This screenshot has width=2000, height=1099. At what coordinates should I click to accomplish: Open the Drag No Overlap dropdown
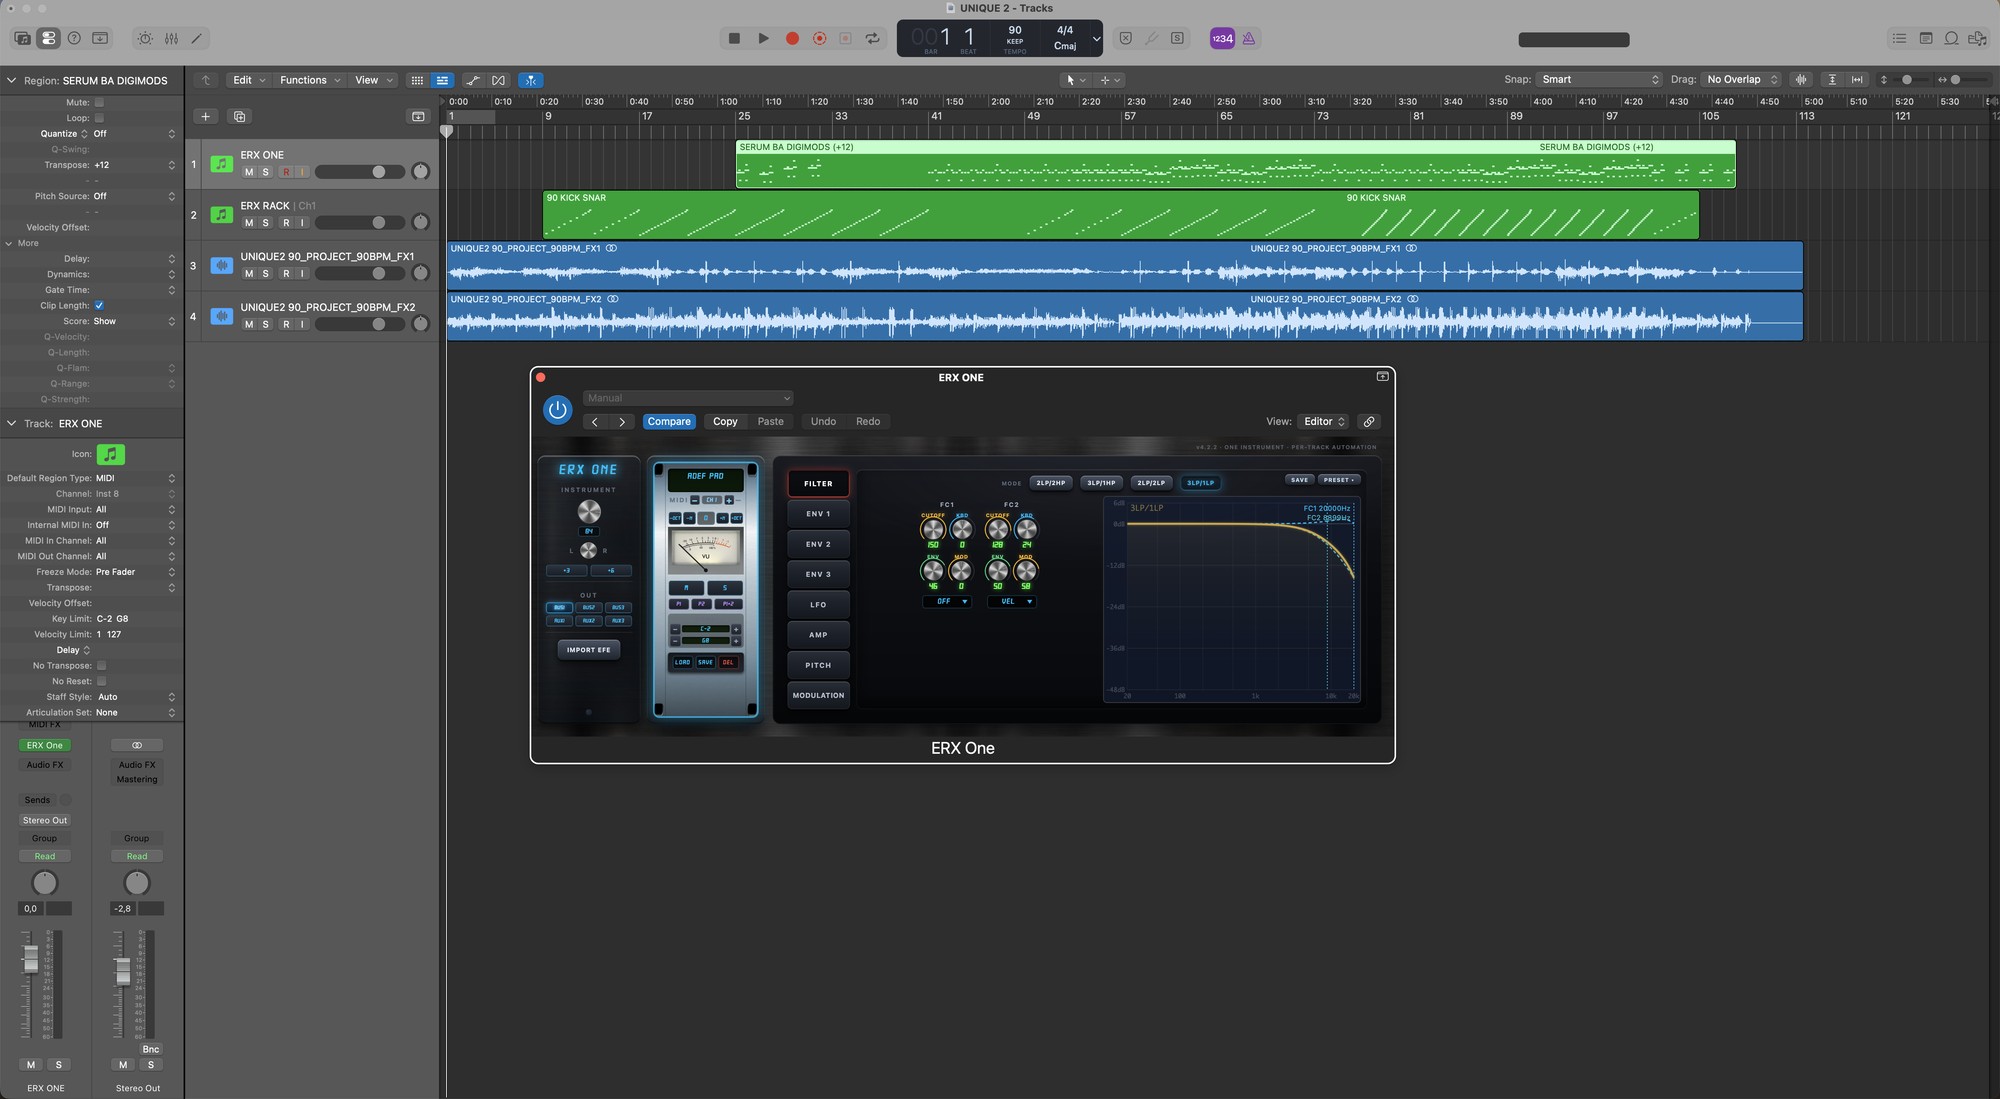click(1742, 79)
